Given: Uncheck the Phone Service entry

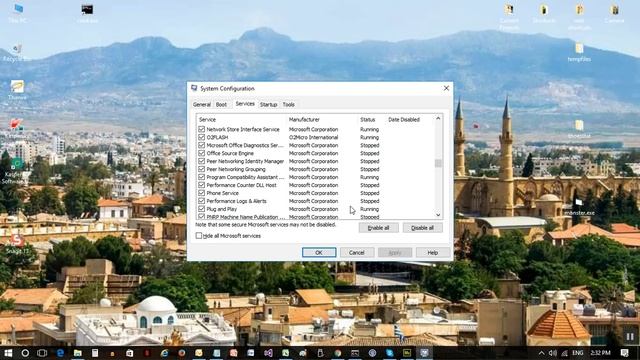Looking at the screenshot, I should (x=201, y=193).
